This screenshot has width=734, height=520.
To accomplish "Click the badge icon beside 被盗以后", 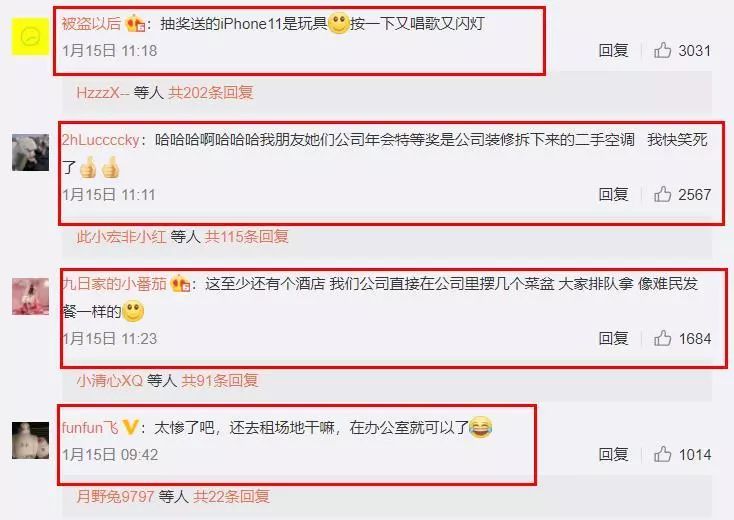I will [135, 24].
